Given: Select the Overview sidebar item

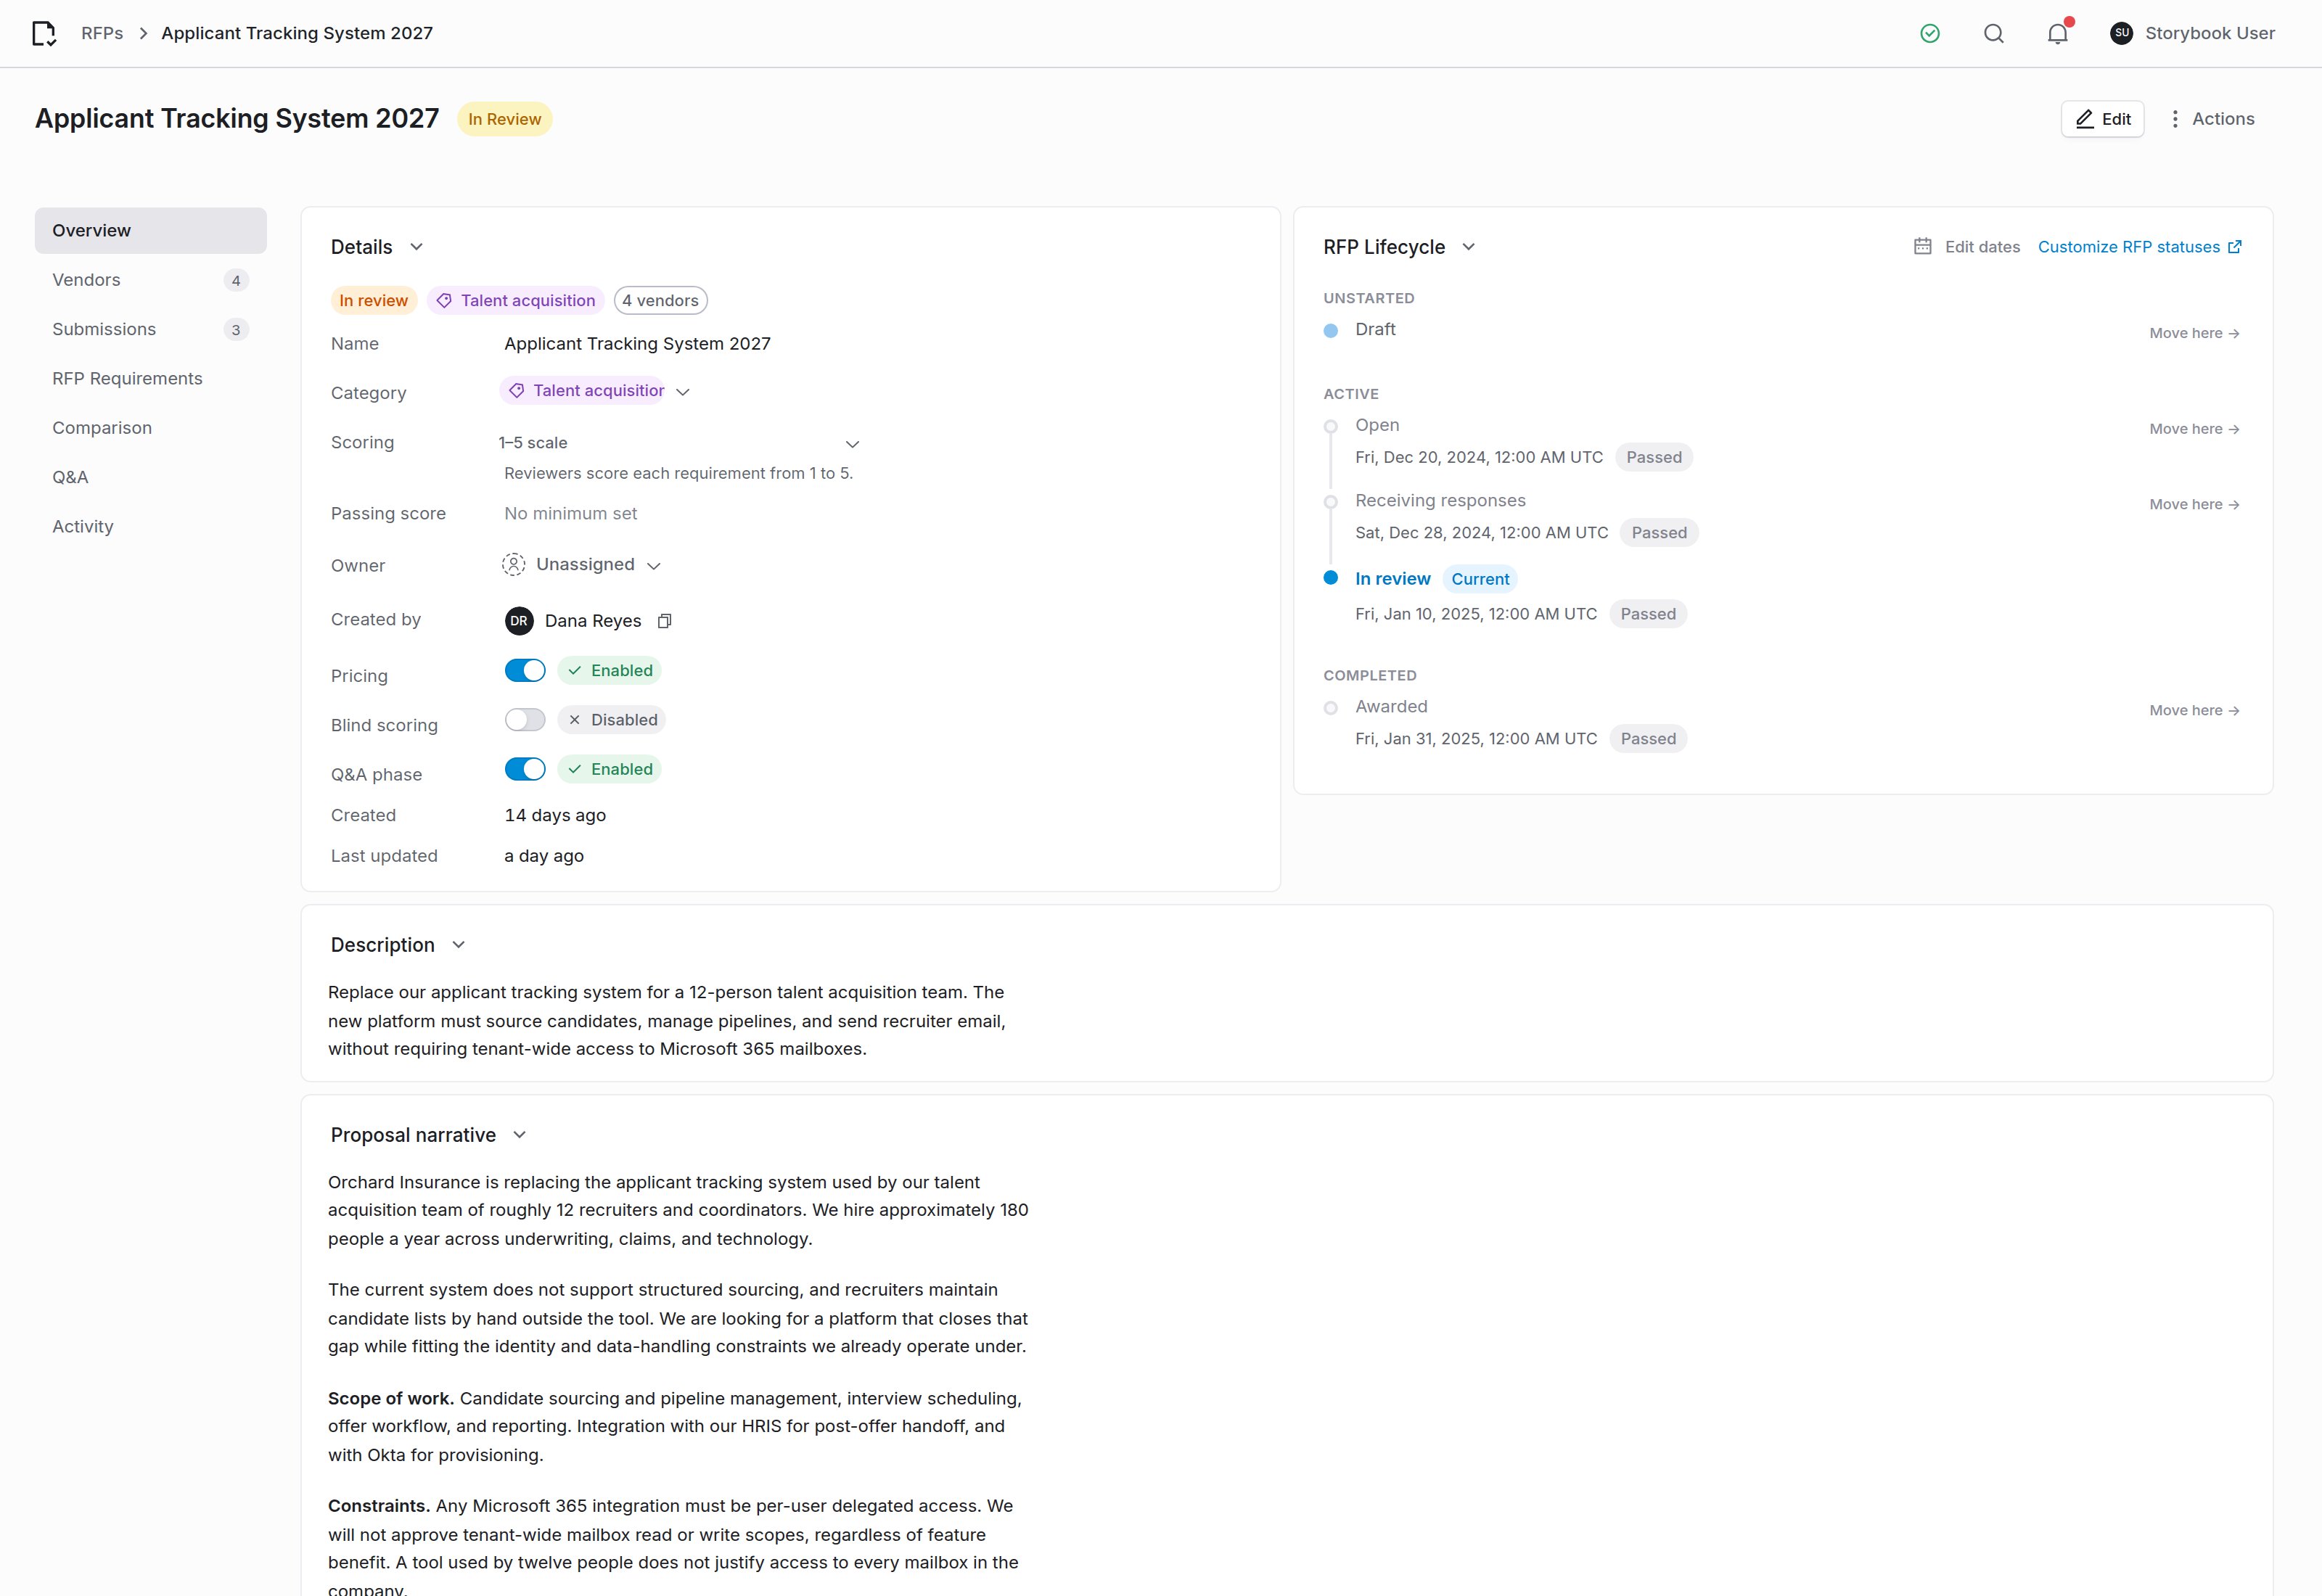Looking at the screenshot, I should coord(151,231).
